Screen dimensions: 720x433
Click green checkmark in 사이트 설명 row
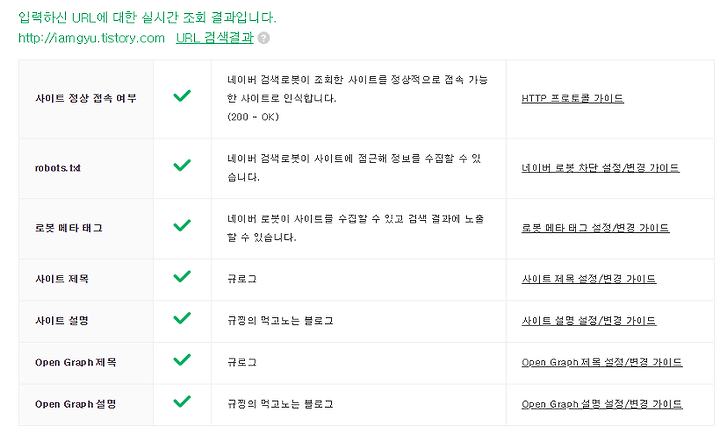[182, 318]
